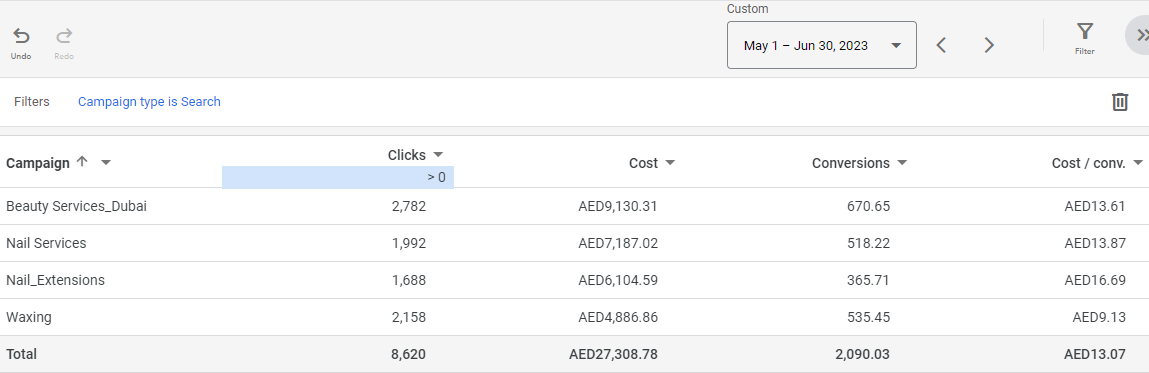Click total conversions 2,090.03
This screenshot has width=1149, height=373.
pos(862,354)
